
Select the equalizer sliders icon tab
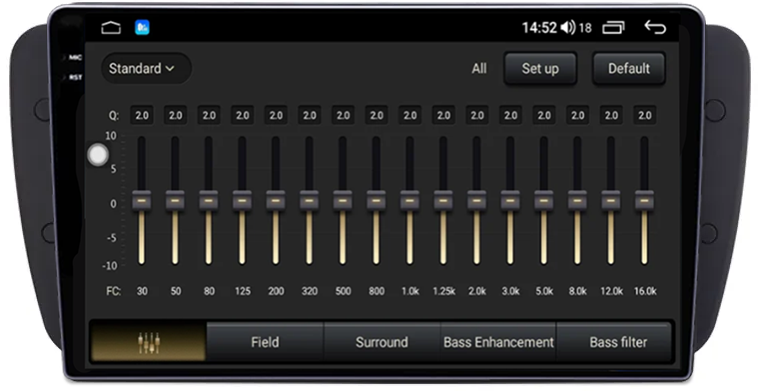[148, 342]
